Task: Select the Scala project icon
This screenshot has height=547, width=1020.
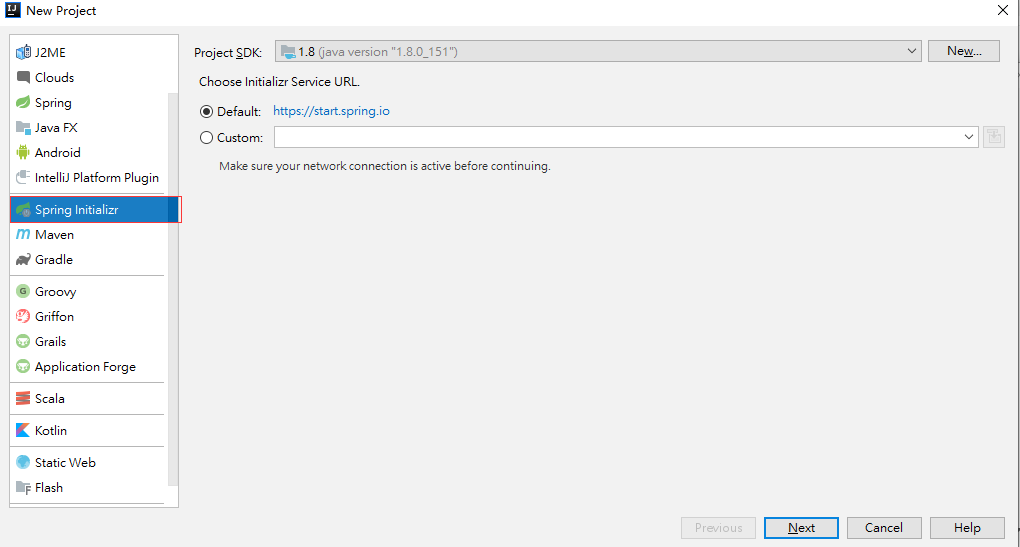Action: pyautogui.click(x=24, y=399)
